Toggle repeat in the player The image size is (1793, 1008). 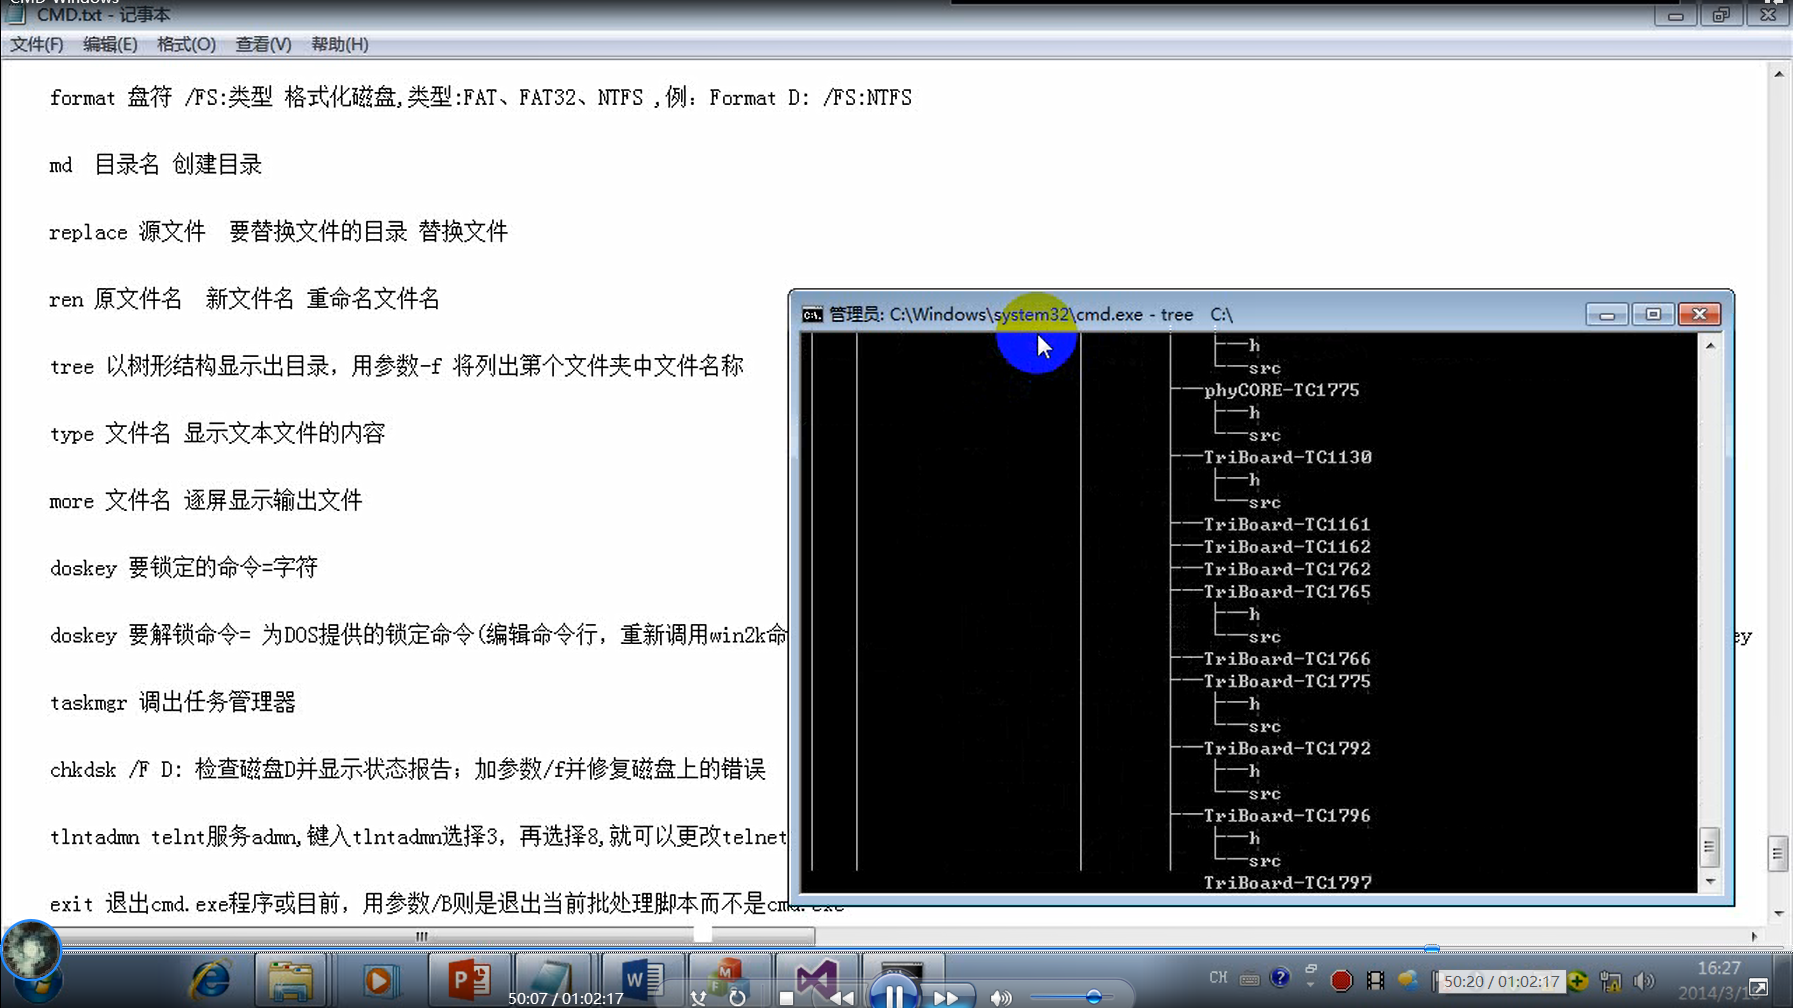[737, 998]
